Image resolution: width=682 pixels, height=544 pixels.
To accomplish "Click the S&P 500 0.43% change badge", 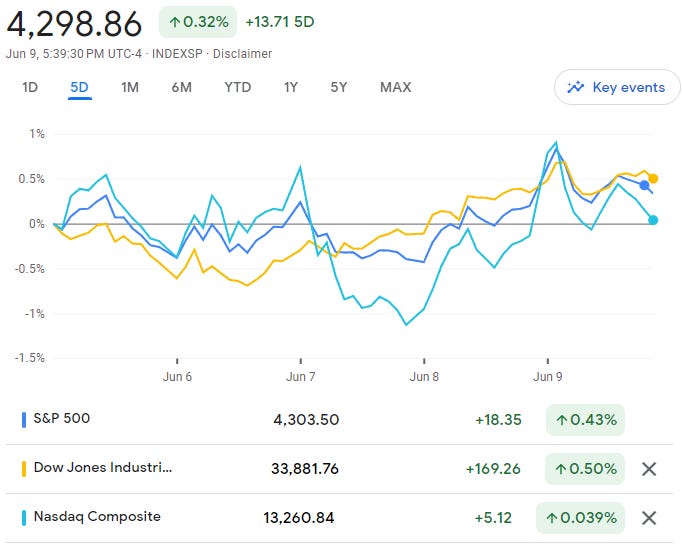I will tap(585, 420).
